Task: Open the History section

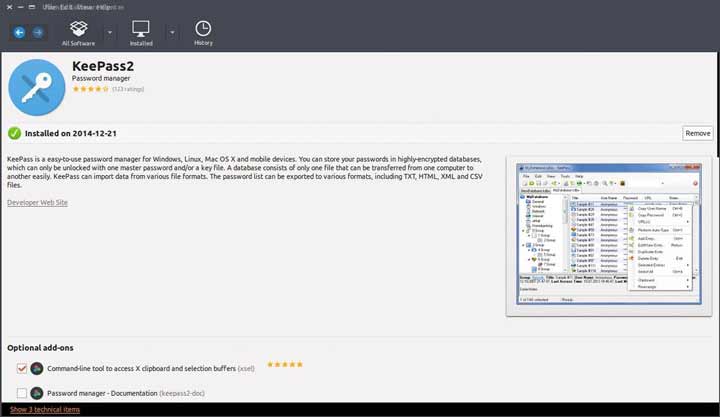Action: coord(203,33)
